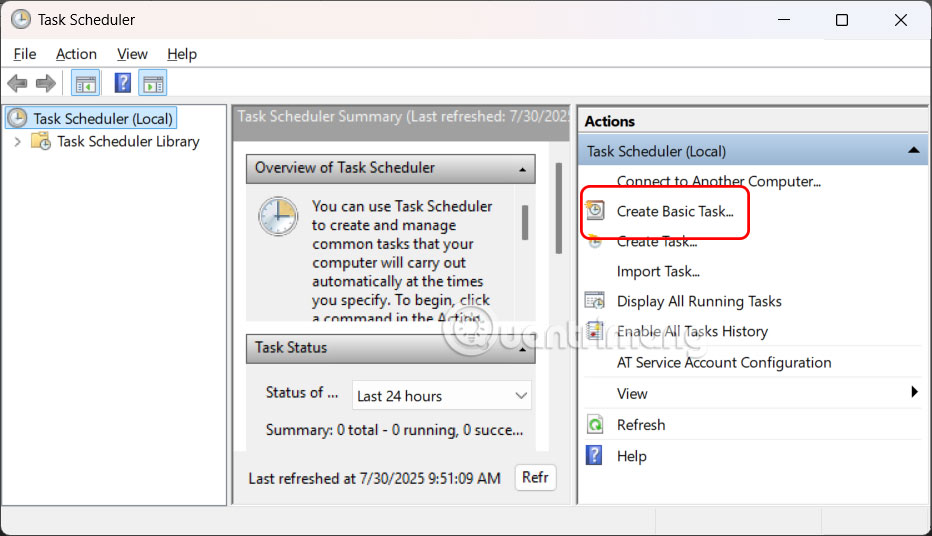Click Connect to Another Computer action

coord(719,181)
